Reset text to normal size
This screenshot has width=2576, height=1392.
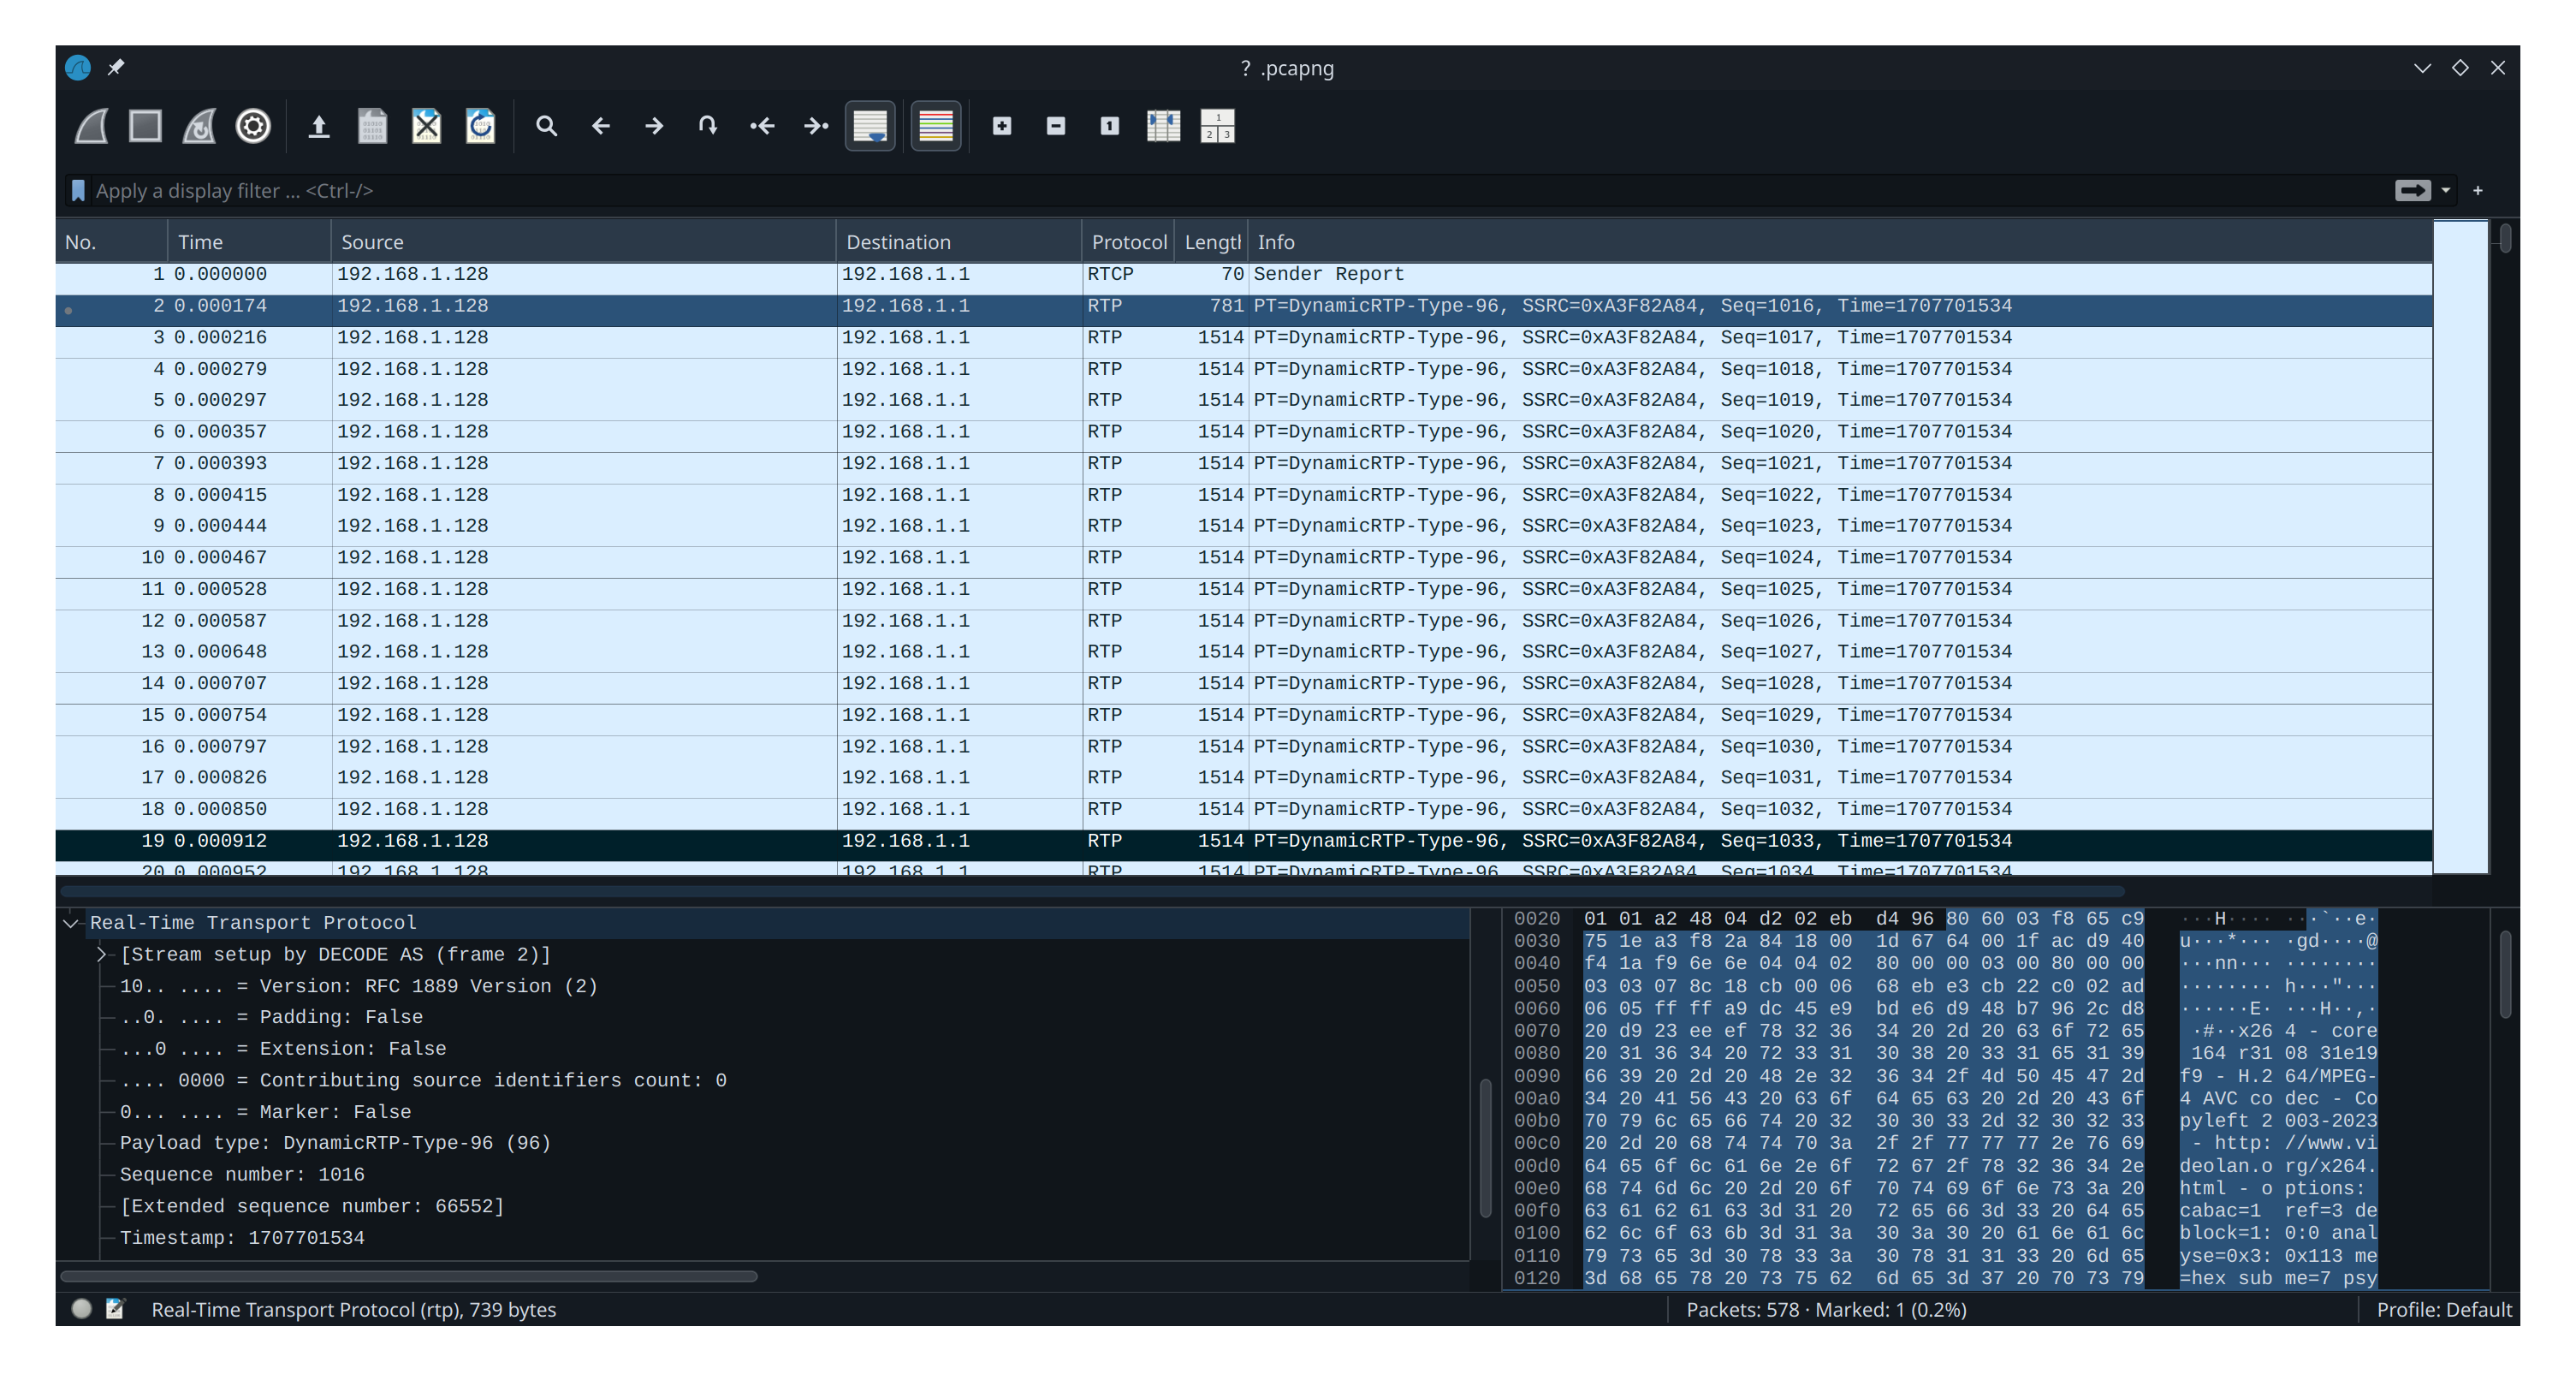(x=1110, y=126)
